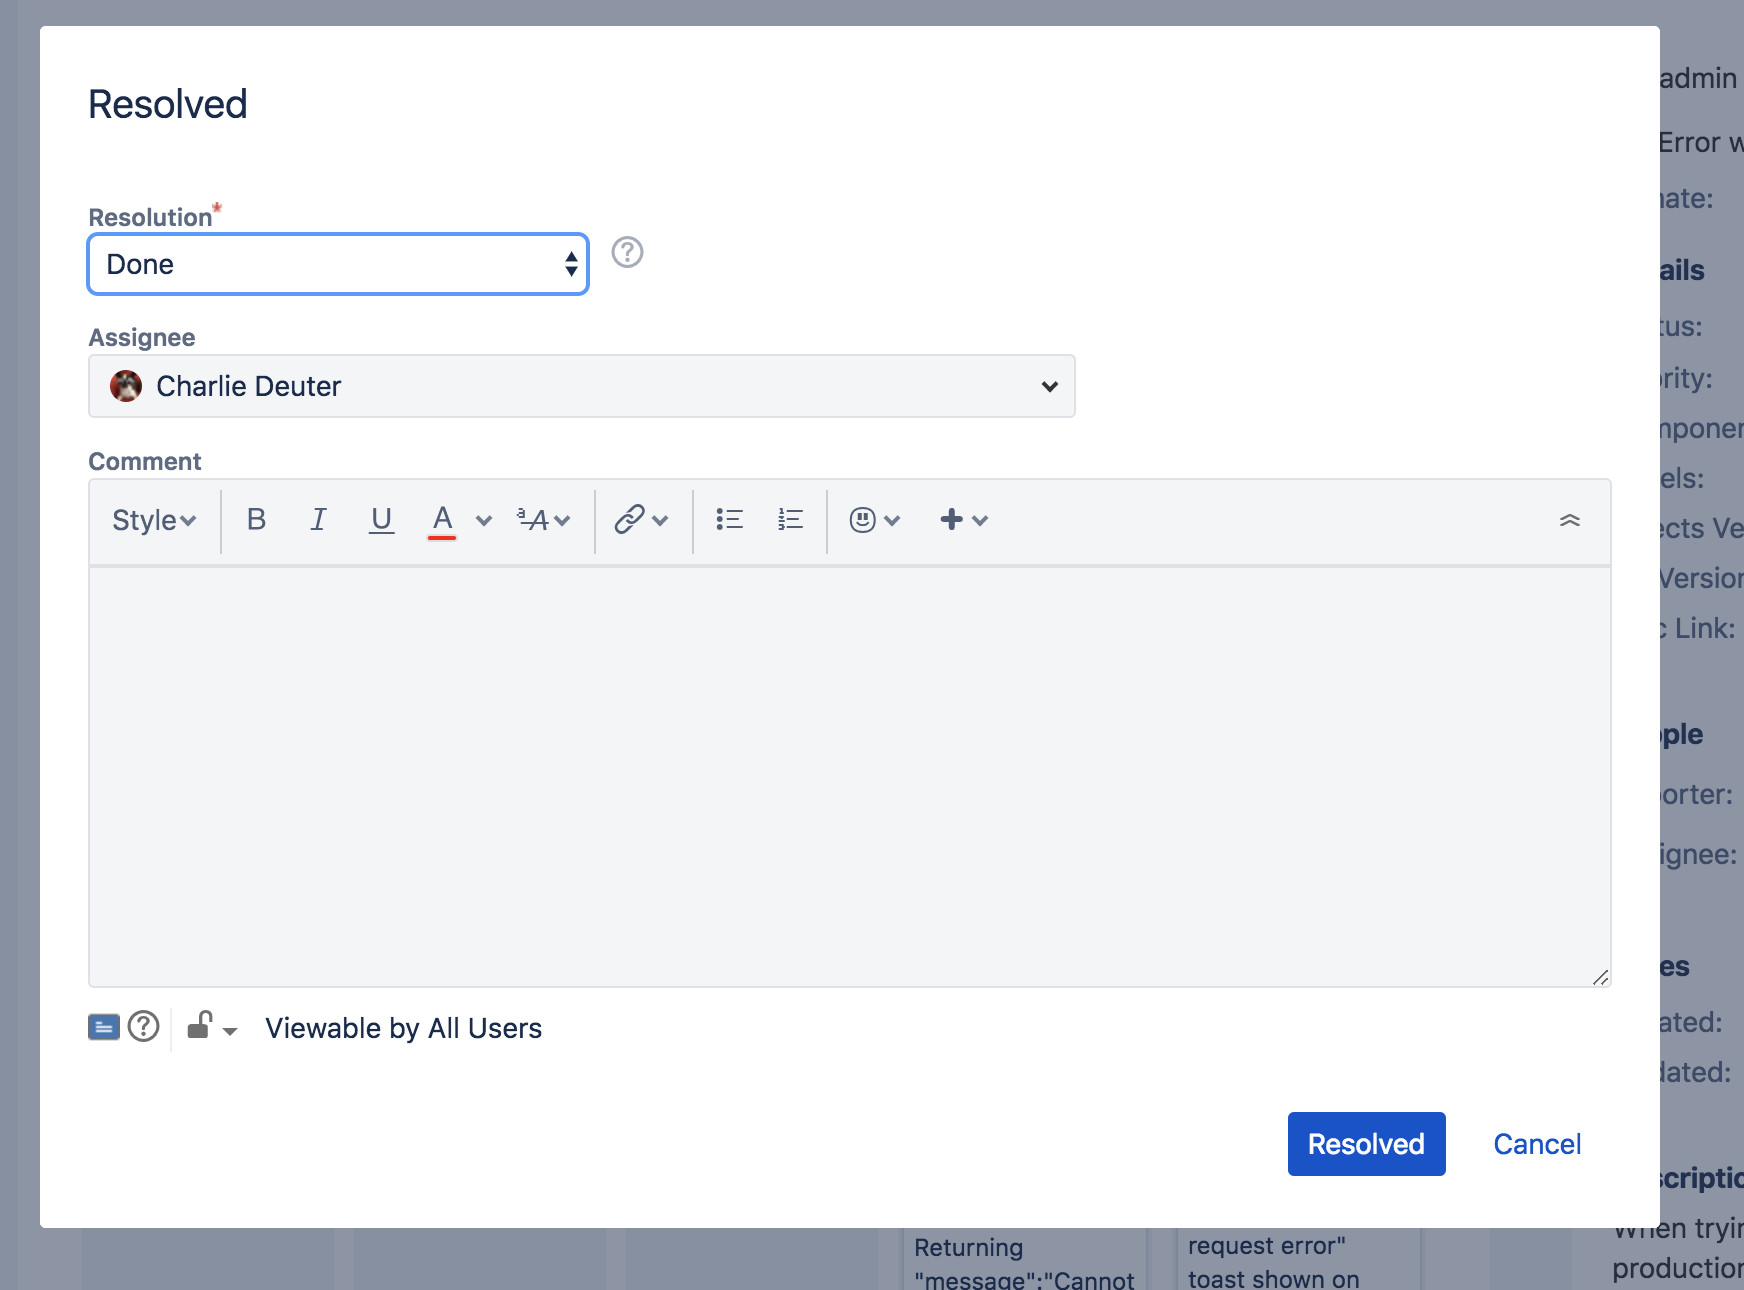1744x1290 pixels.
Task: Open comment visibility lock menu
Action: pyautogui.click(x=212, y=1027)
